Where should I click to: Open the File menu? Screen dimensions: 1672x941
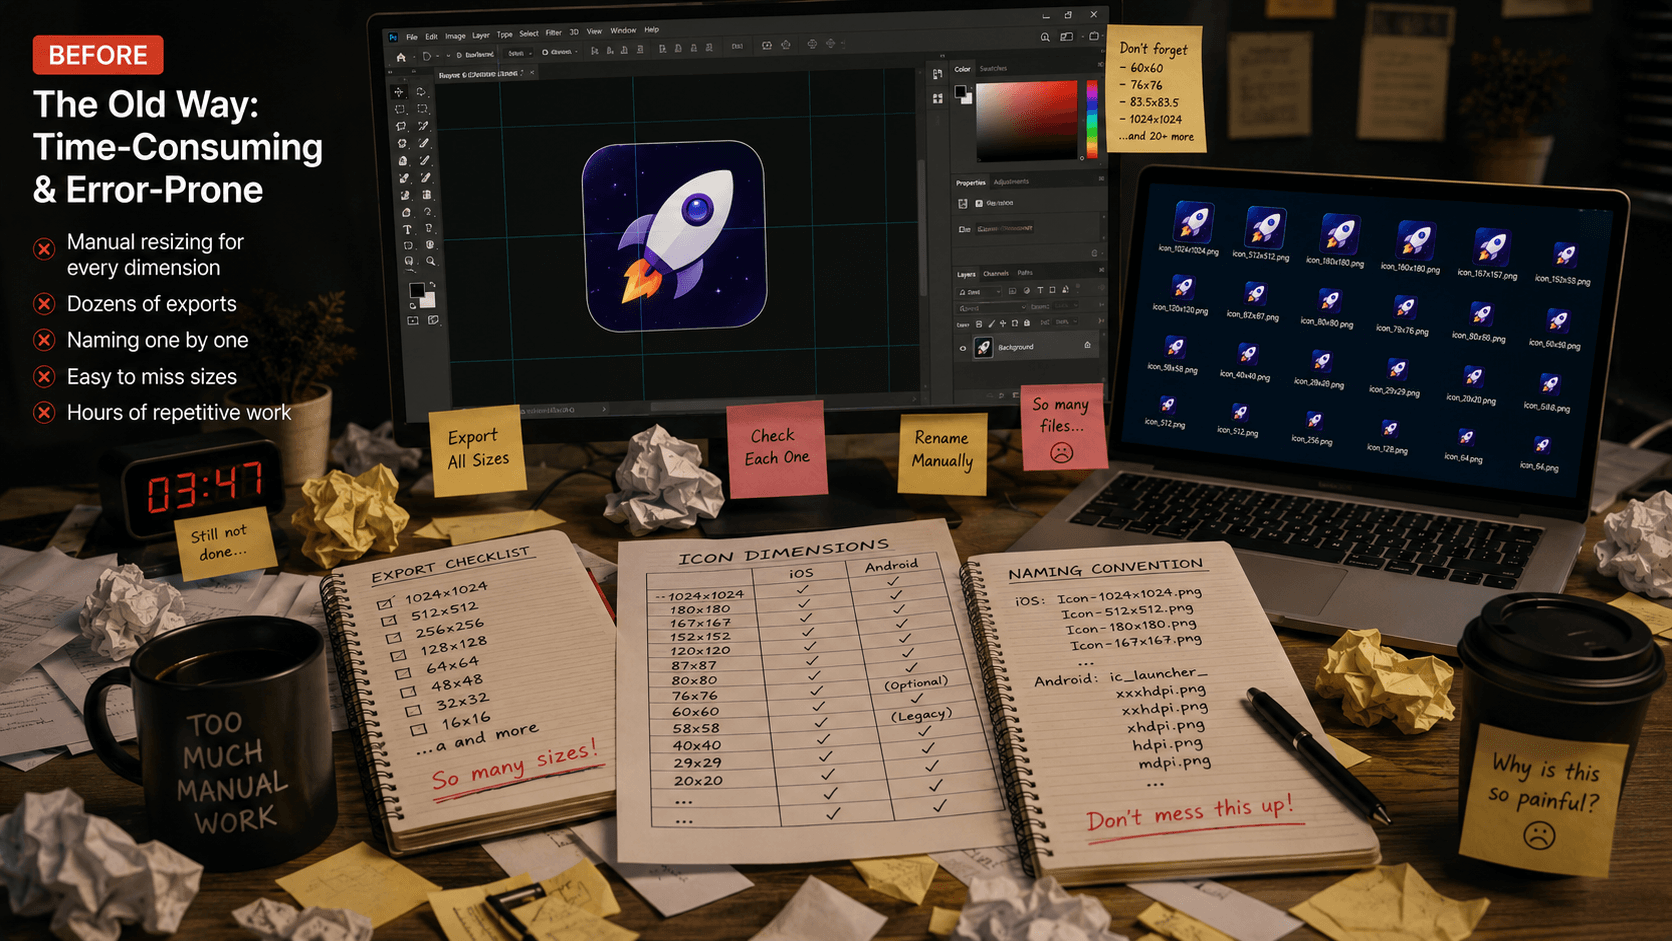click(412, 37)
